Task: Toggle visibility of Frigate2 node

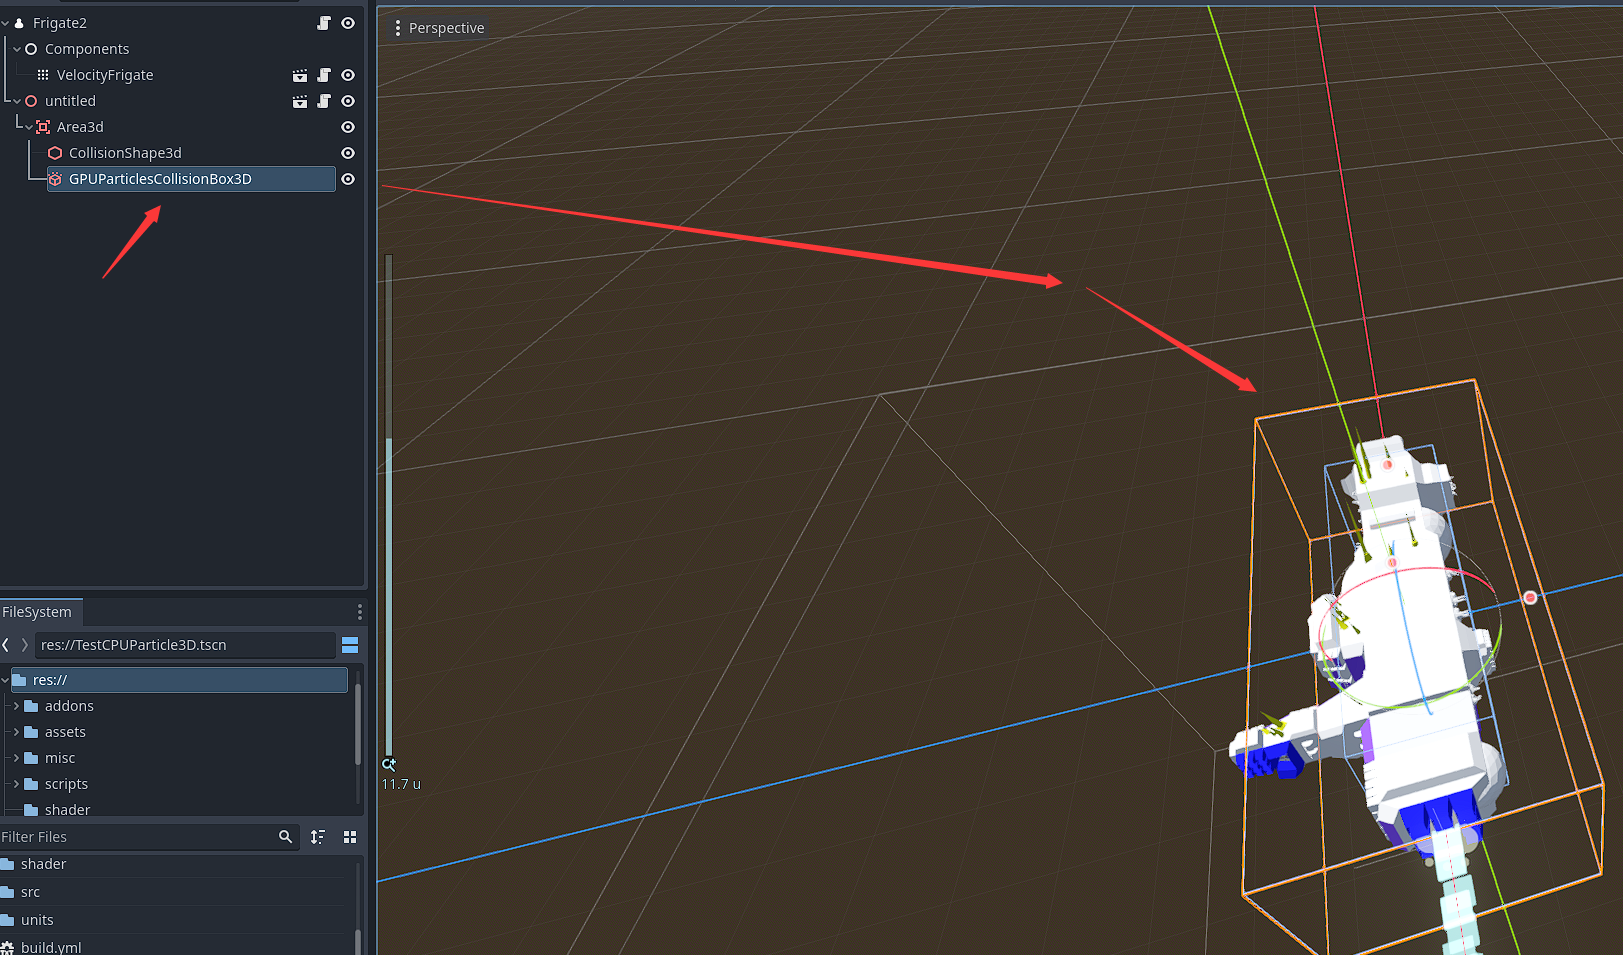Action: (x=348, y=23)
